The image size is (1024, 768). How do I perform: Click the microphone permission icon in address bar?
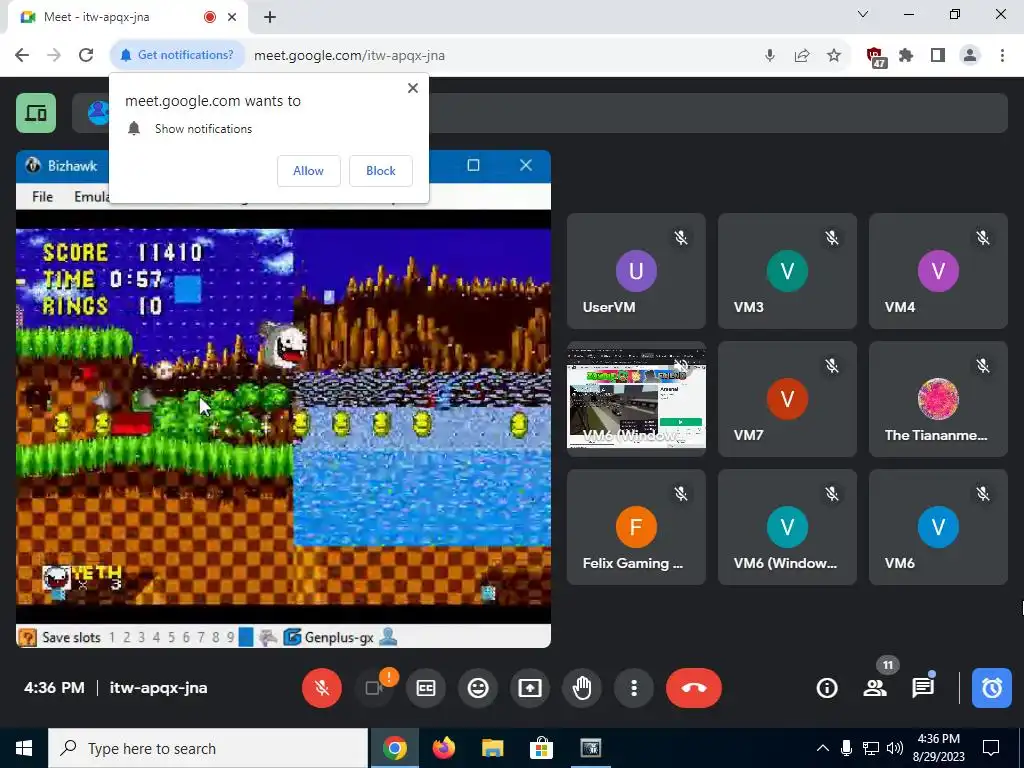pos(770,56)
